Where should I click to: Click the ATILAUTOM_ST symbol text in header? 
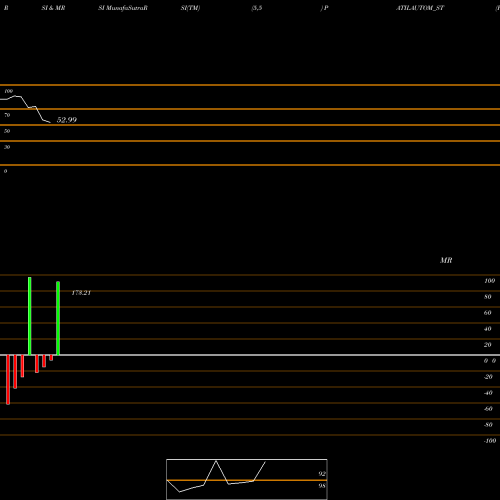420,8
